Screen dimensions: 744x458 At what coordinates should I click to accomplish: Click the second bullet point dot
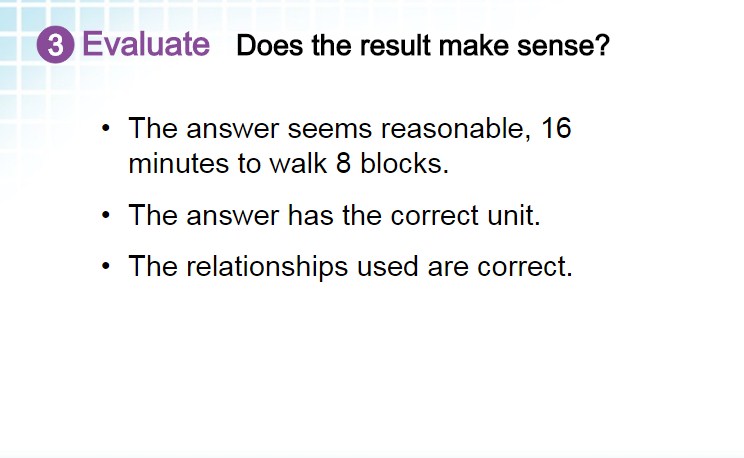(105, 215)
